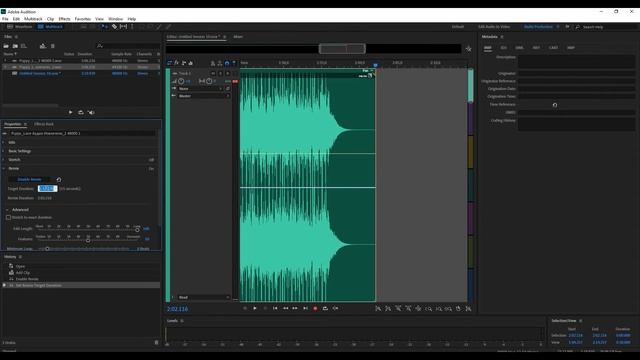Select the Slip tool in toolbar
Image resolution: width=640 pixels, height=360 pixels.
[x=123, y=27]
